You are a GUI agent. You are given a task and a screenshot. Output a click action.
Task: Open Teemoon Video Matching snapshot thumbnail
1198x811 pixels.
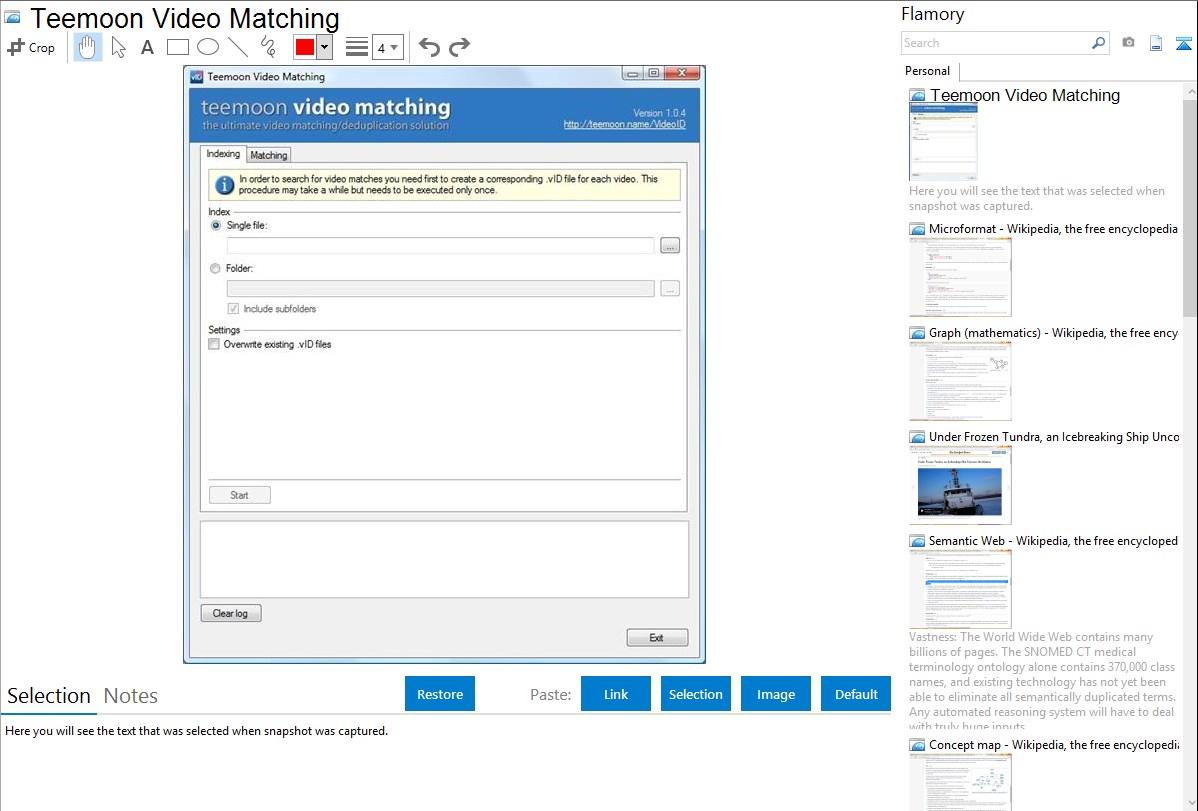tap(943, 142)
